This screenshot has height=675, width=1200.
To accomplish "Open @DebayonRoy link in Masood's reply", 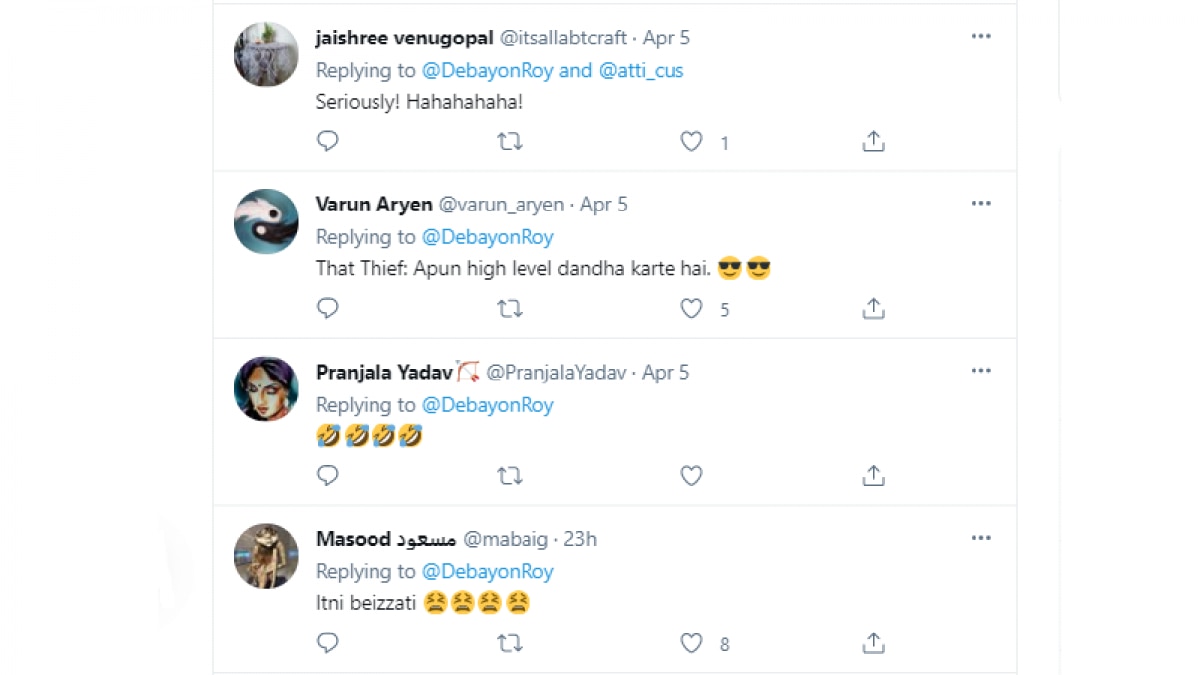I will coord(487,572).
